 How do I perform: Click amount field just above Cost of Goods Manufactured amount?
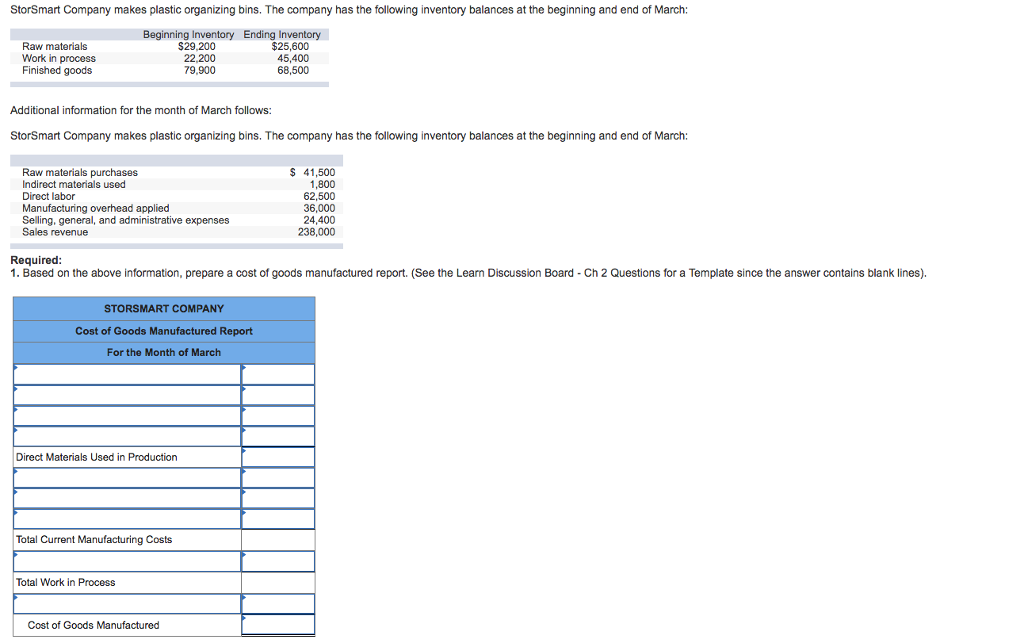tap(278, 604)
